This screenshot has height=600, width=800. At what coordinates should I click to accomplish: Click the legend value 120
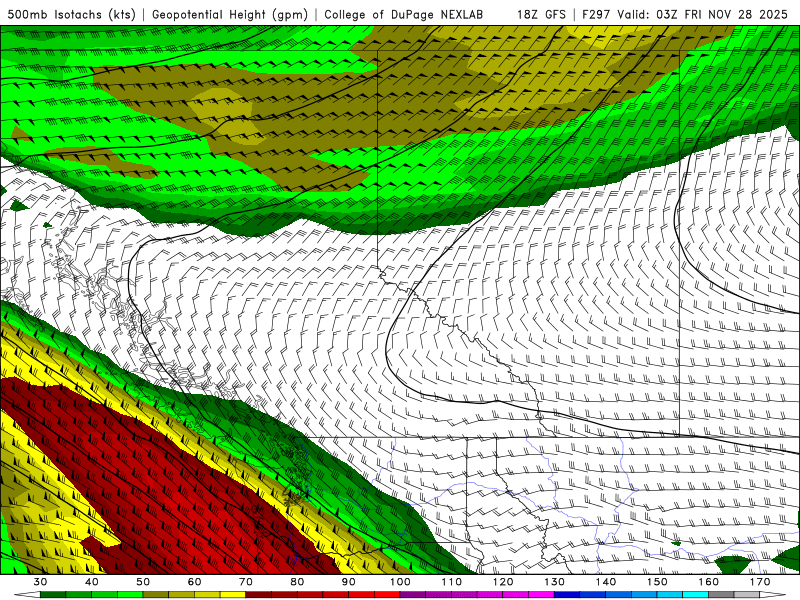pyautogui.click(x=503, y=582)
